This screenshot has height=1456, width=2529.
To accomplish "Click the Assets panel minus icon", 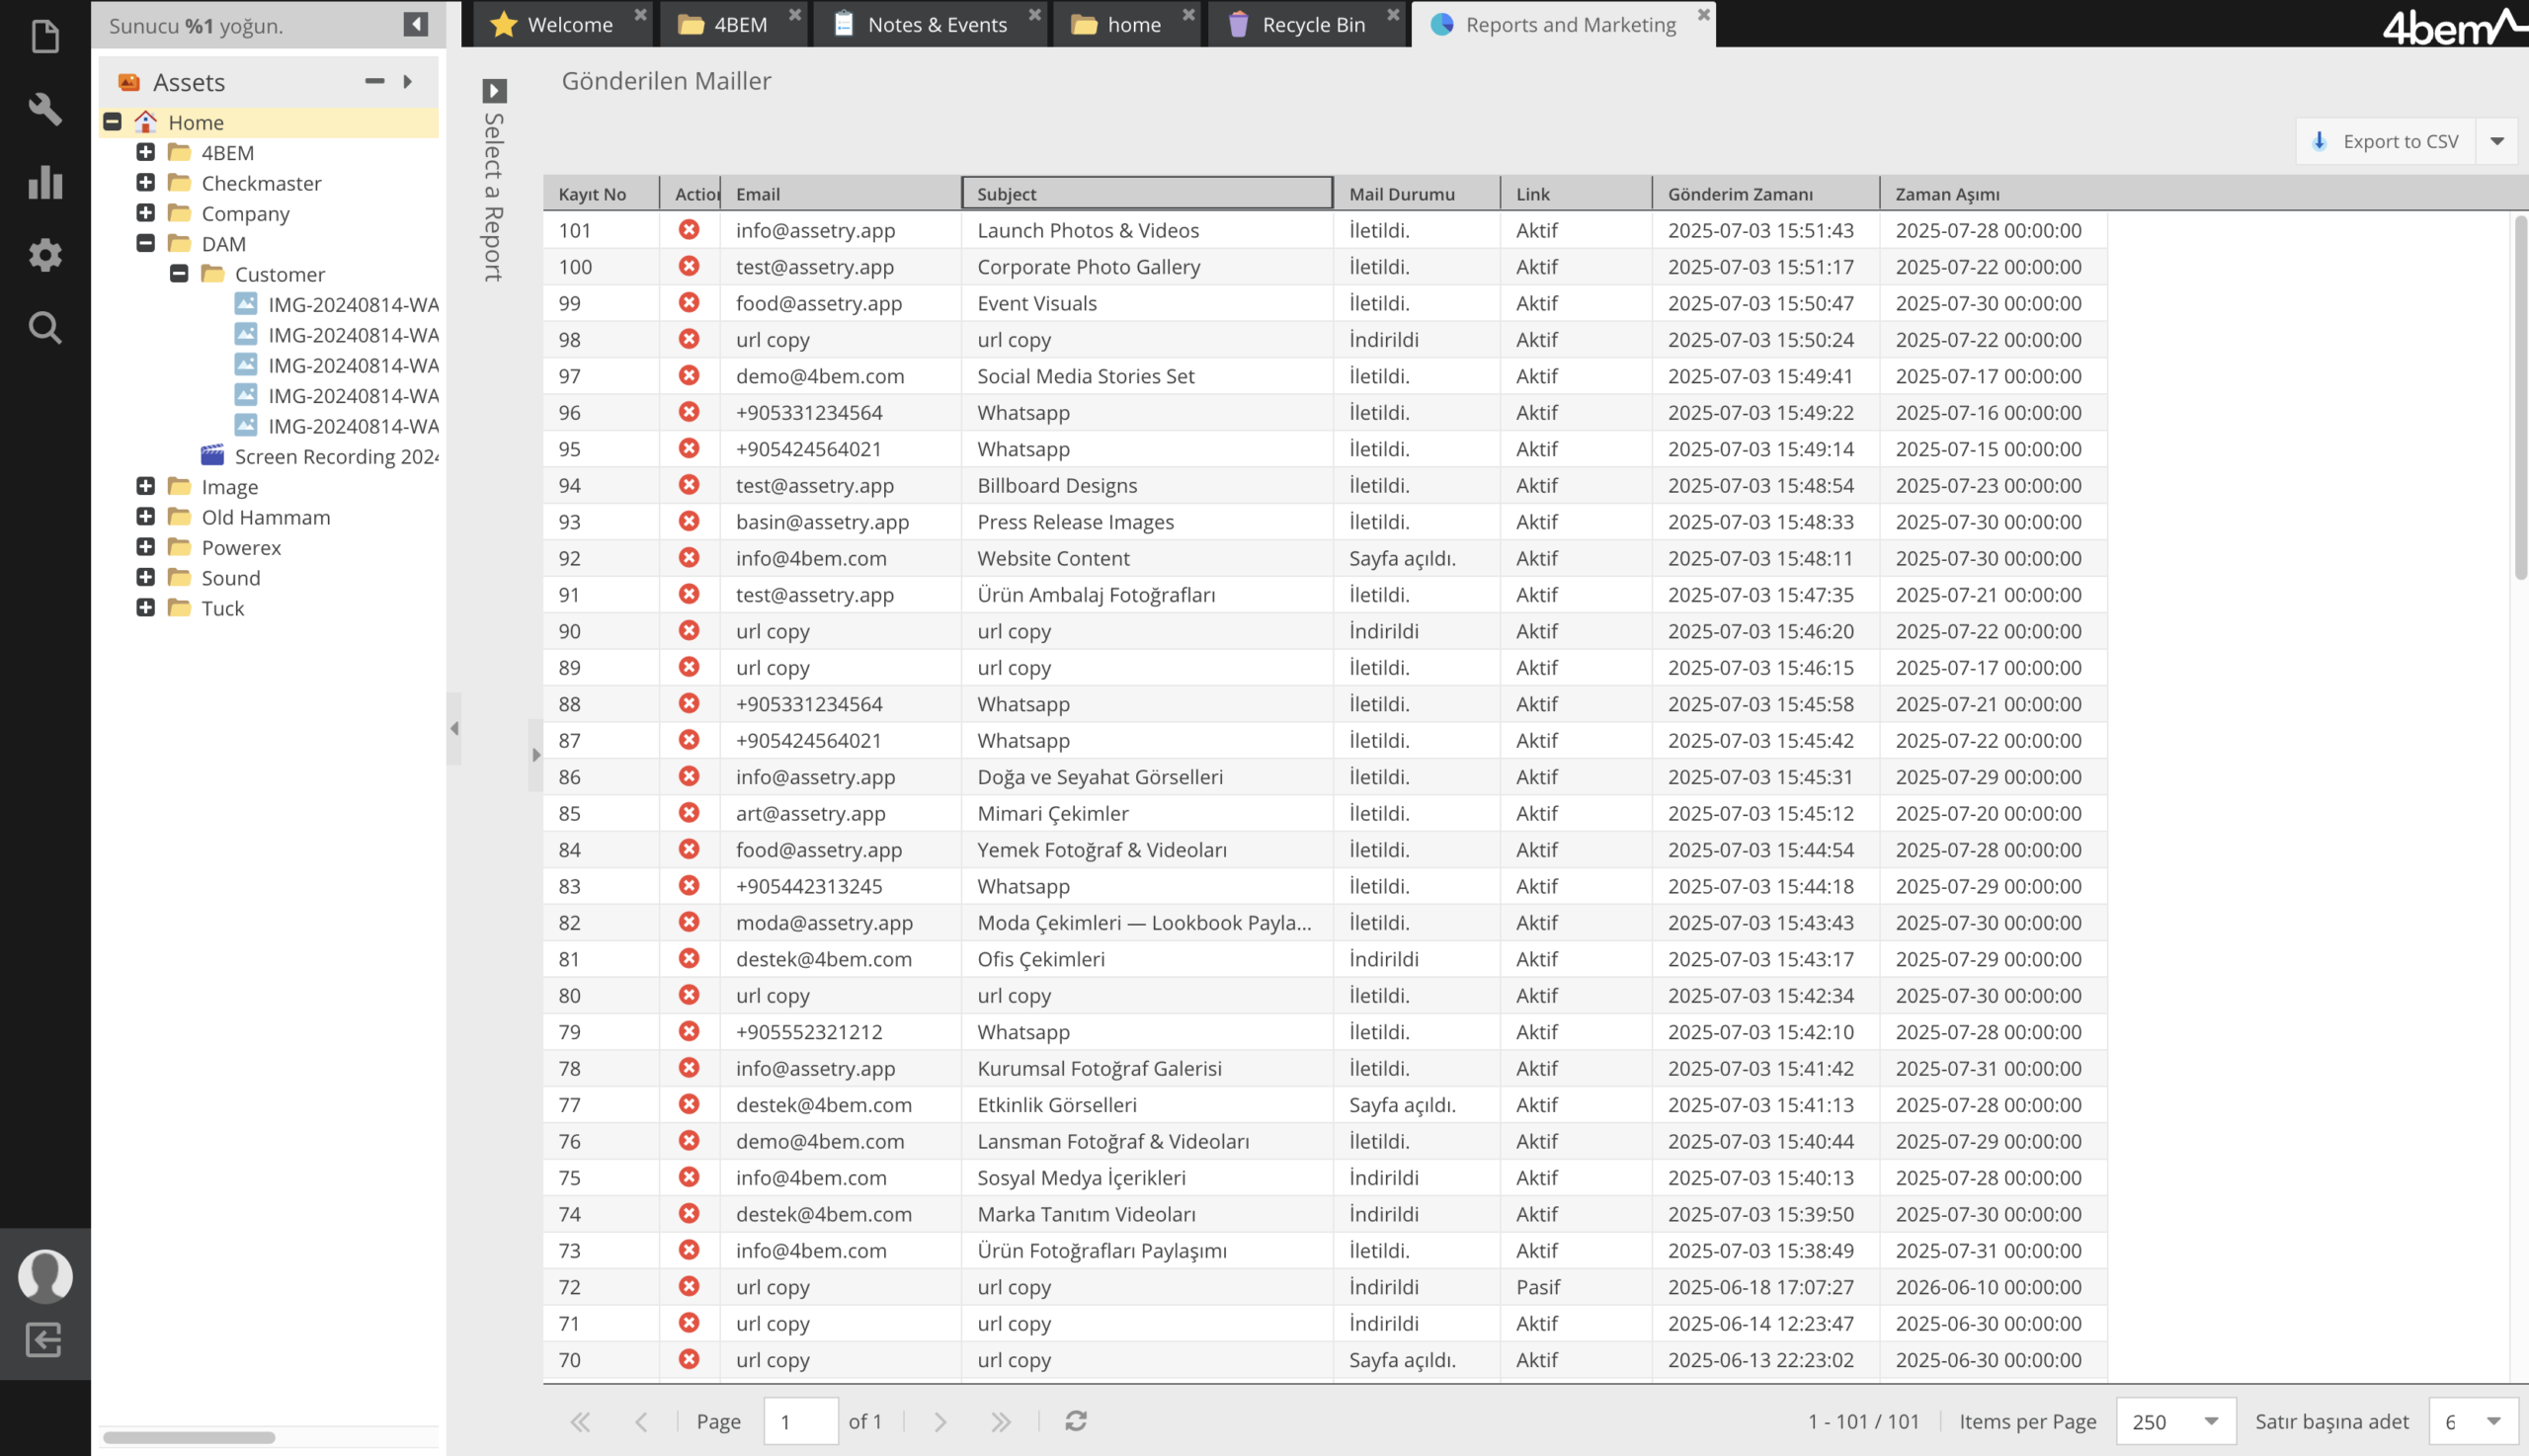I will coord(375,81).
